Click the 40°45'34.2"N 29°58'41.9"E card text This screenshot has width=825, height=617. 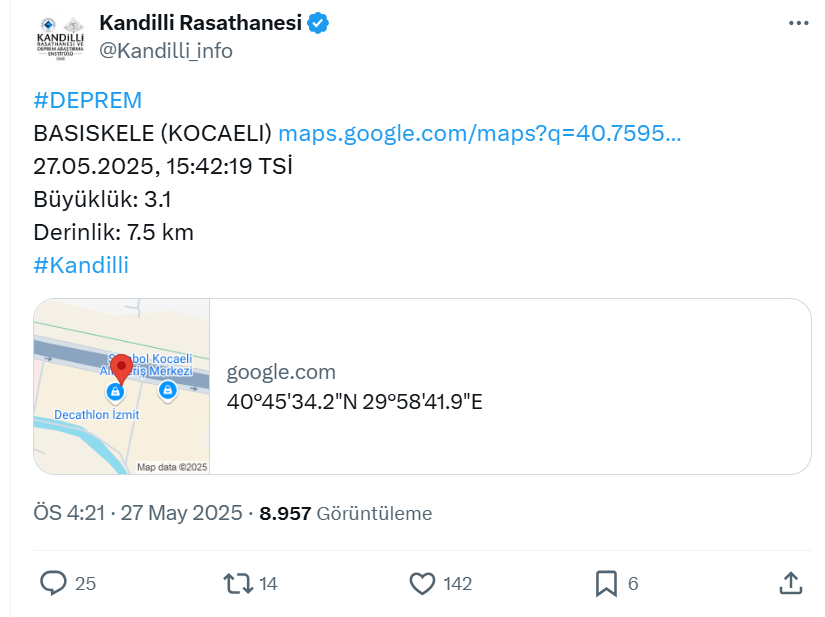[355, 402]
